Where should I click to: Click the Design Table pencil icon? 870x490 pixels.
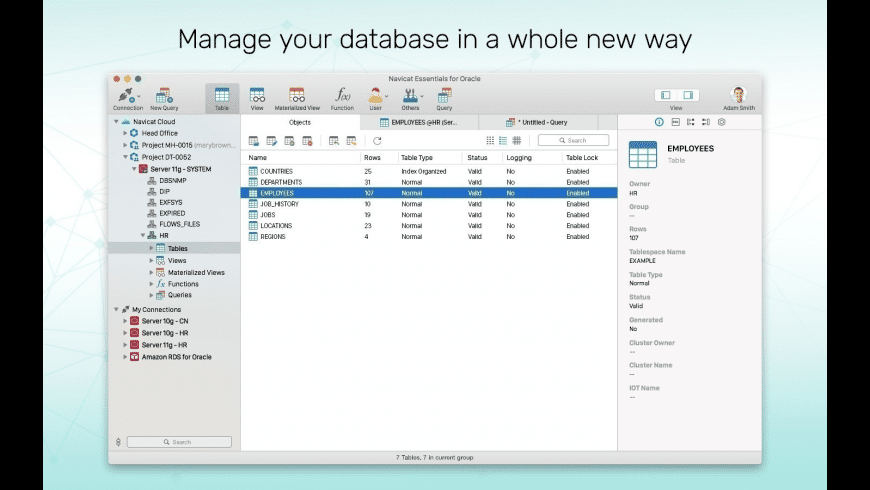[x=271, y=141]
